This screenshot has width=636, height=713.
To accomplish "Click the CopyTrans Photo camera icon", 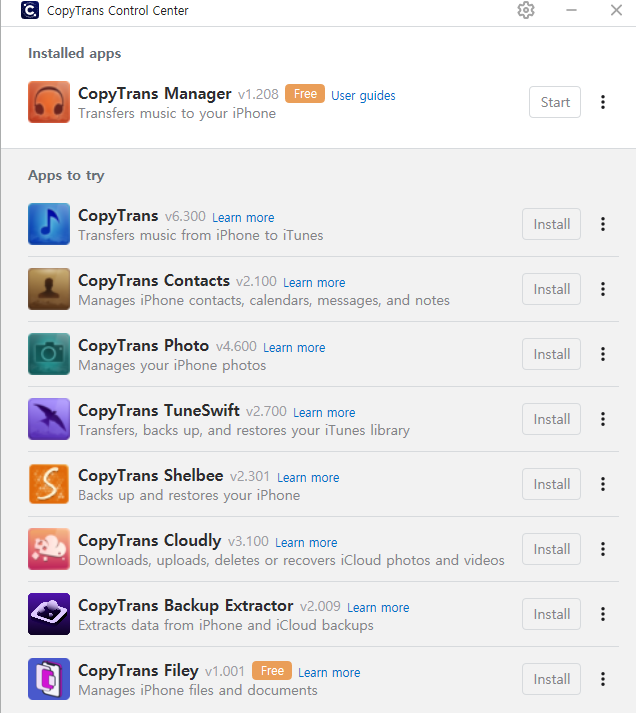I will point(49,354).
